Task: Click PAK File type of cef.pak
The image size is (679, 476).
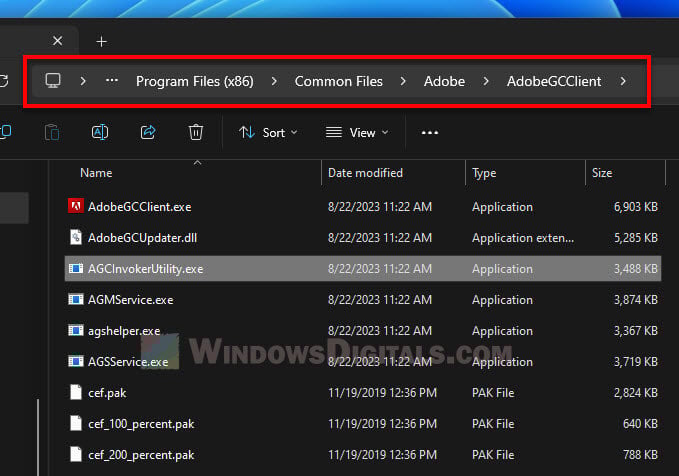Action: pyautogui.click(x=493, y=393)
